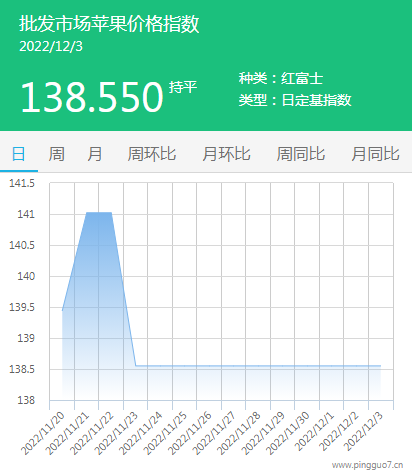Screen dimensions: 412x474
Task: Click the 141.5 y-axis label
Action: [22, 183]
